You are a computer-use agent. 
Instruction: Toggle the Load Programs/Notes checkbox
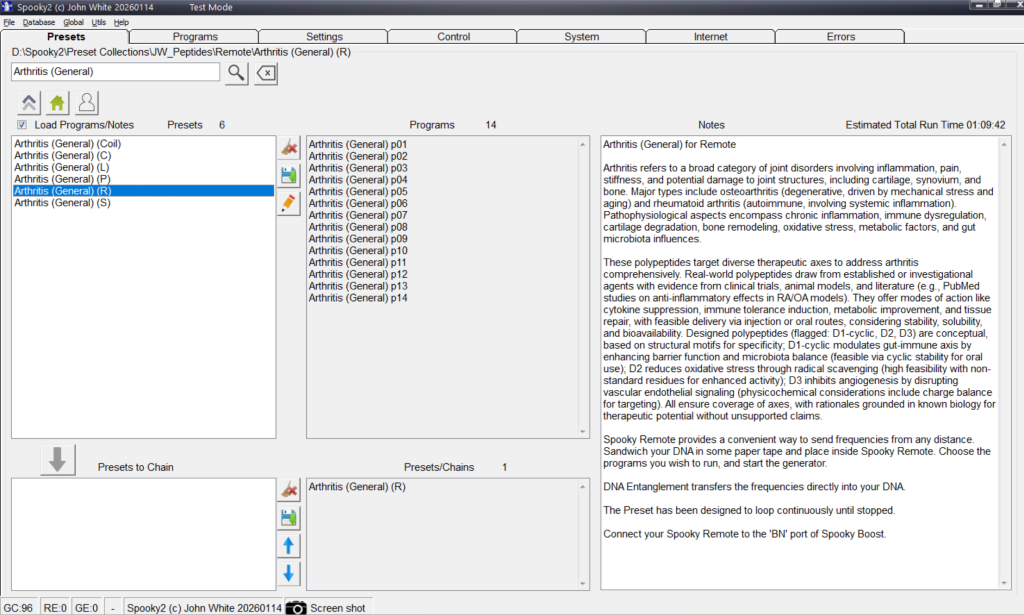[x=22, y=125]
